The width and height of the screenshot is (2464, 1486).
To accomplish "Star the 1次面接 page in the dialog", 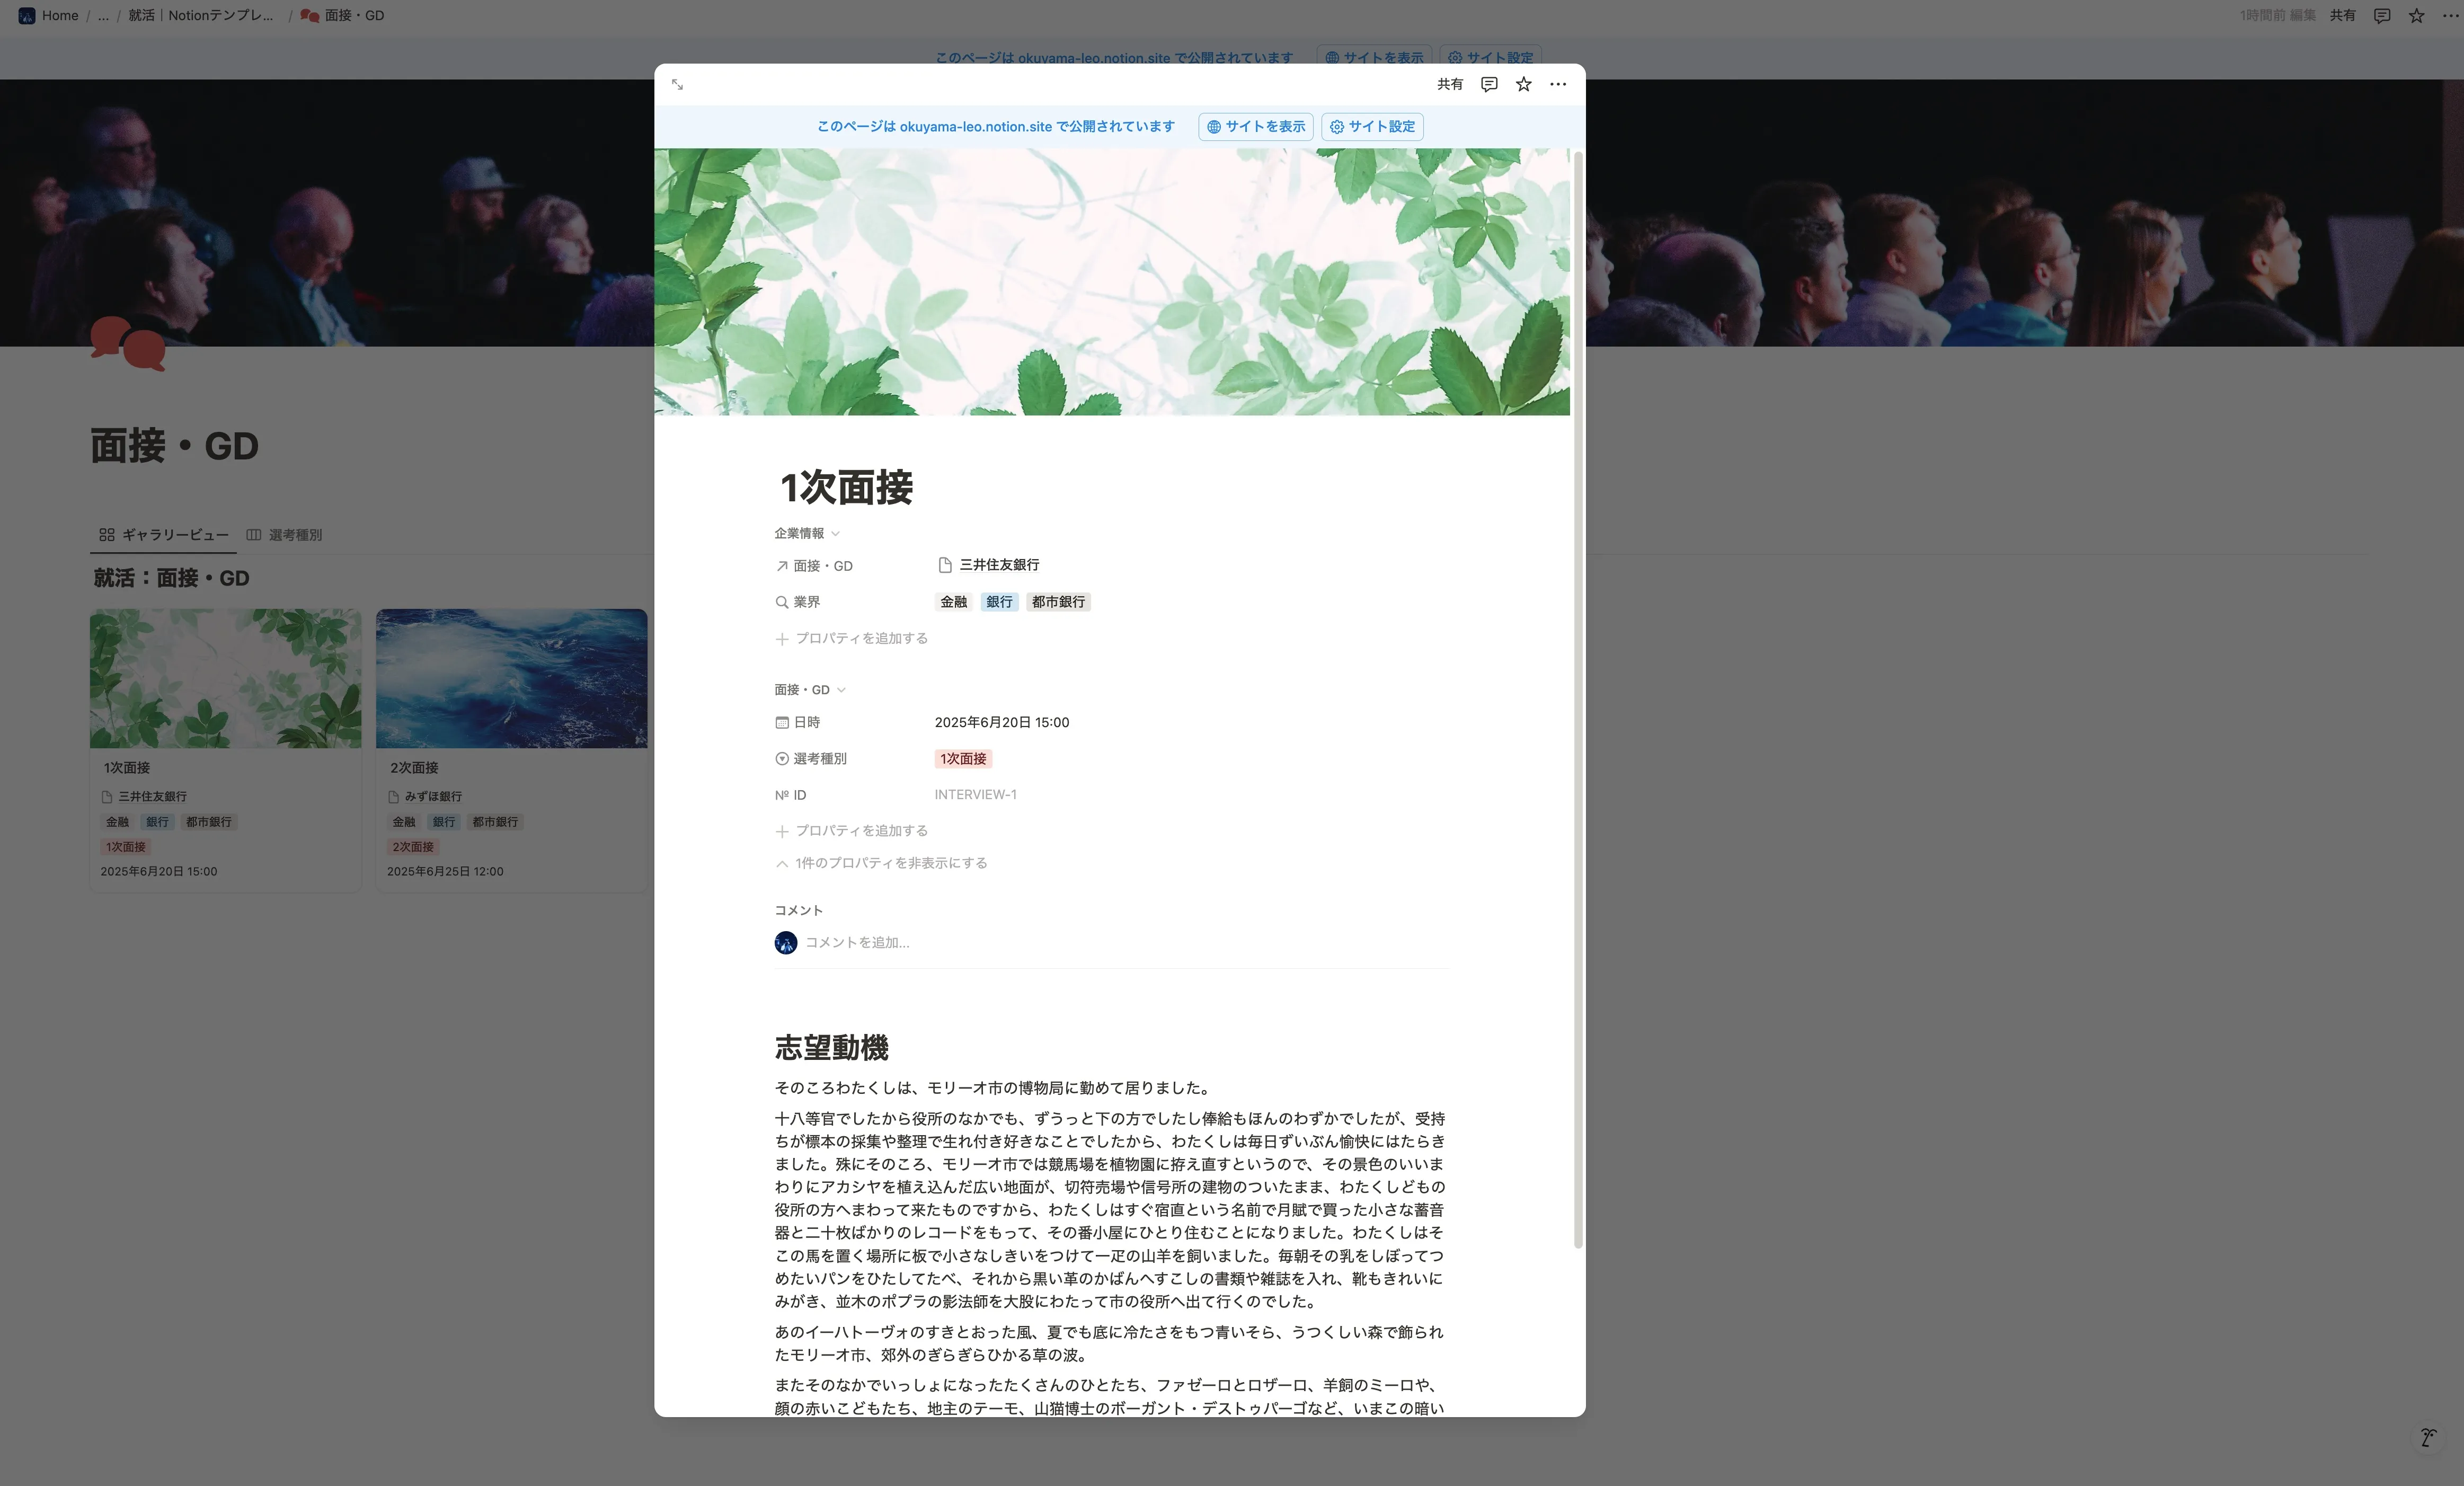I will pos(1522,84).
